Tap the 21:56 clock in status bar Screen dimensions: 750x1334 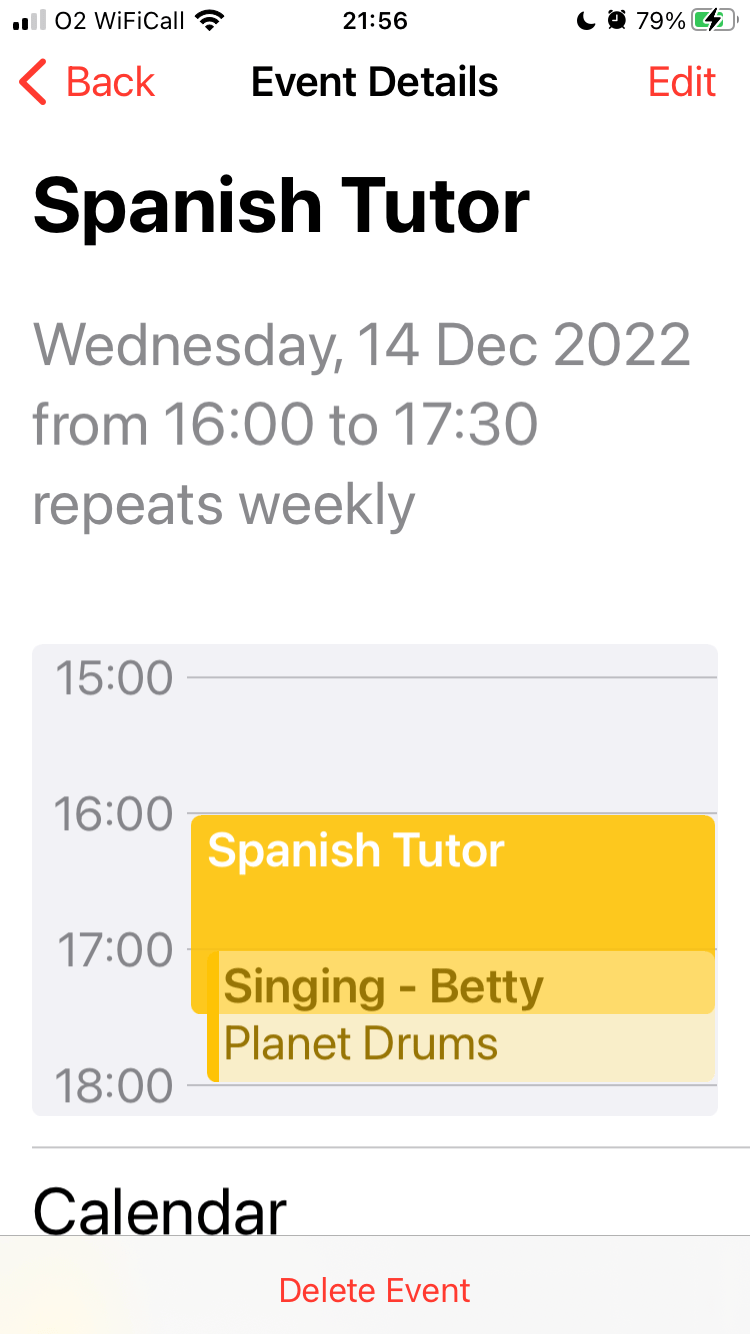coord(375,21)
